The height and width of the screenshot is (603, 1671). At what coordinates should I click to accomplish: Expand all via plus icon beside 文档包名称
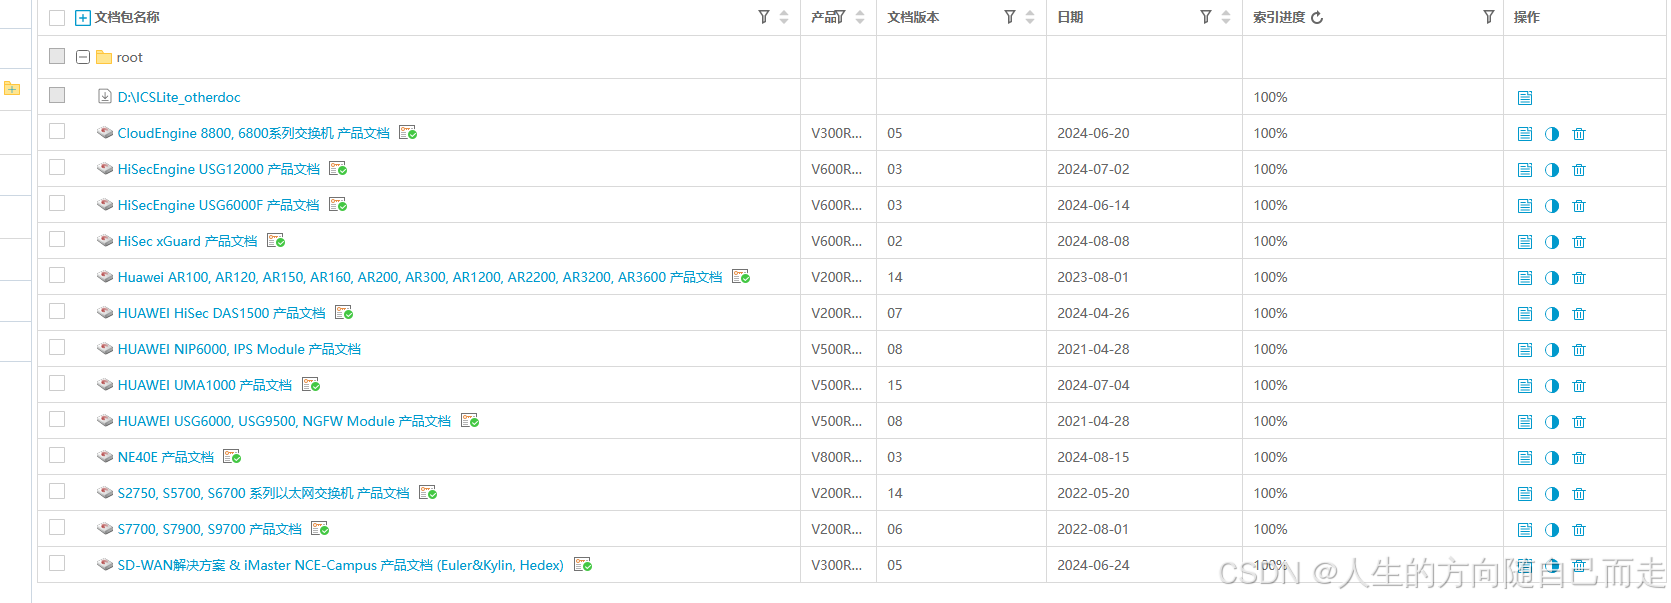(83, 18)
